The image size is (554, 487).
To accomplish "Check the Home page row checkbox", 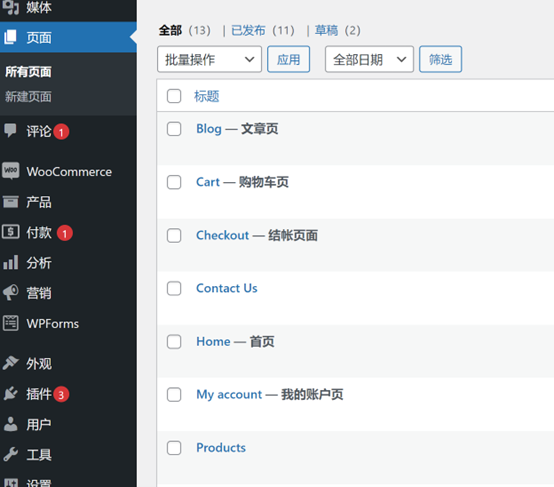I will pos(174,342).
